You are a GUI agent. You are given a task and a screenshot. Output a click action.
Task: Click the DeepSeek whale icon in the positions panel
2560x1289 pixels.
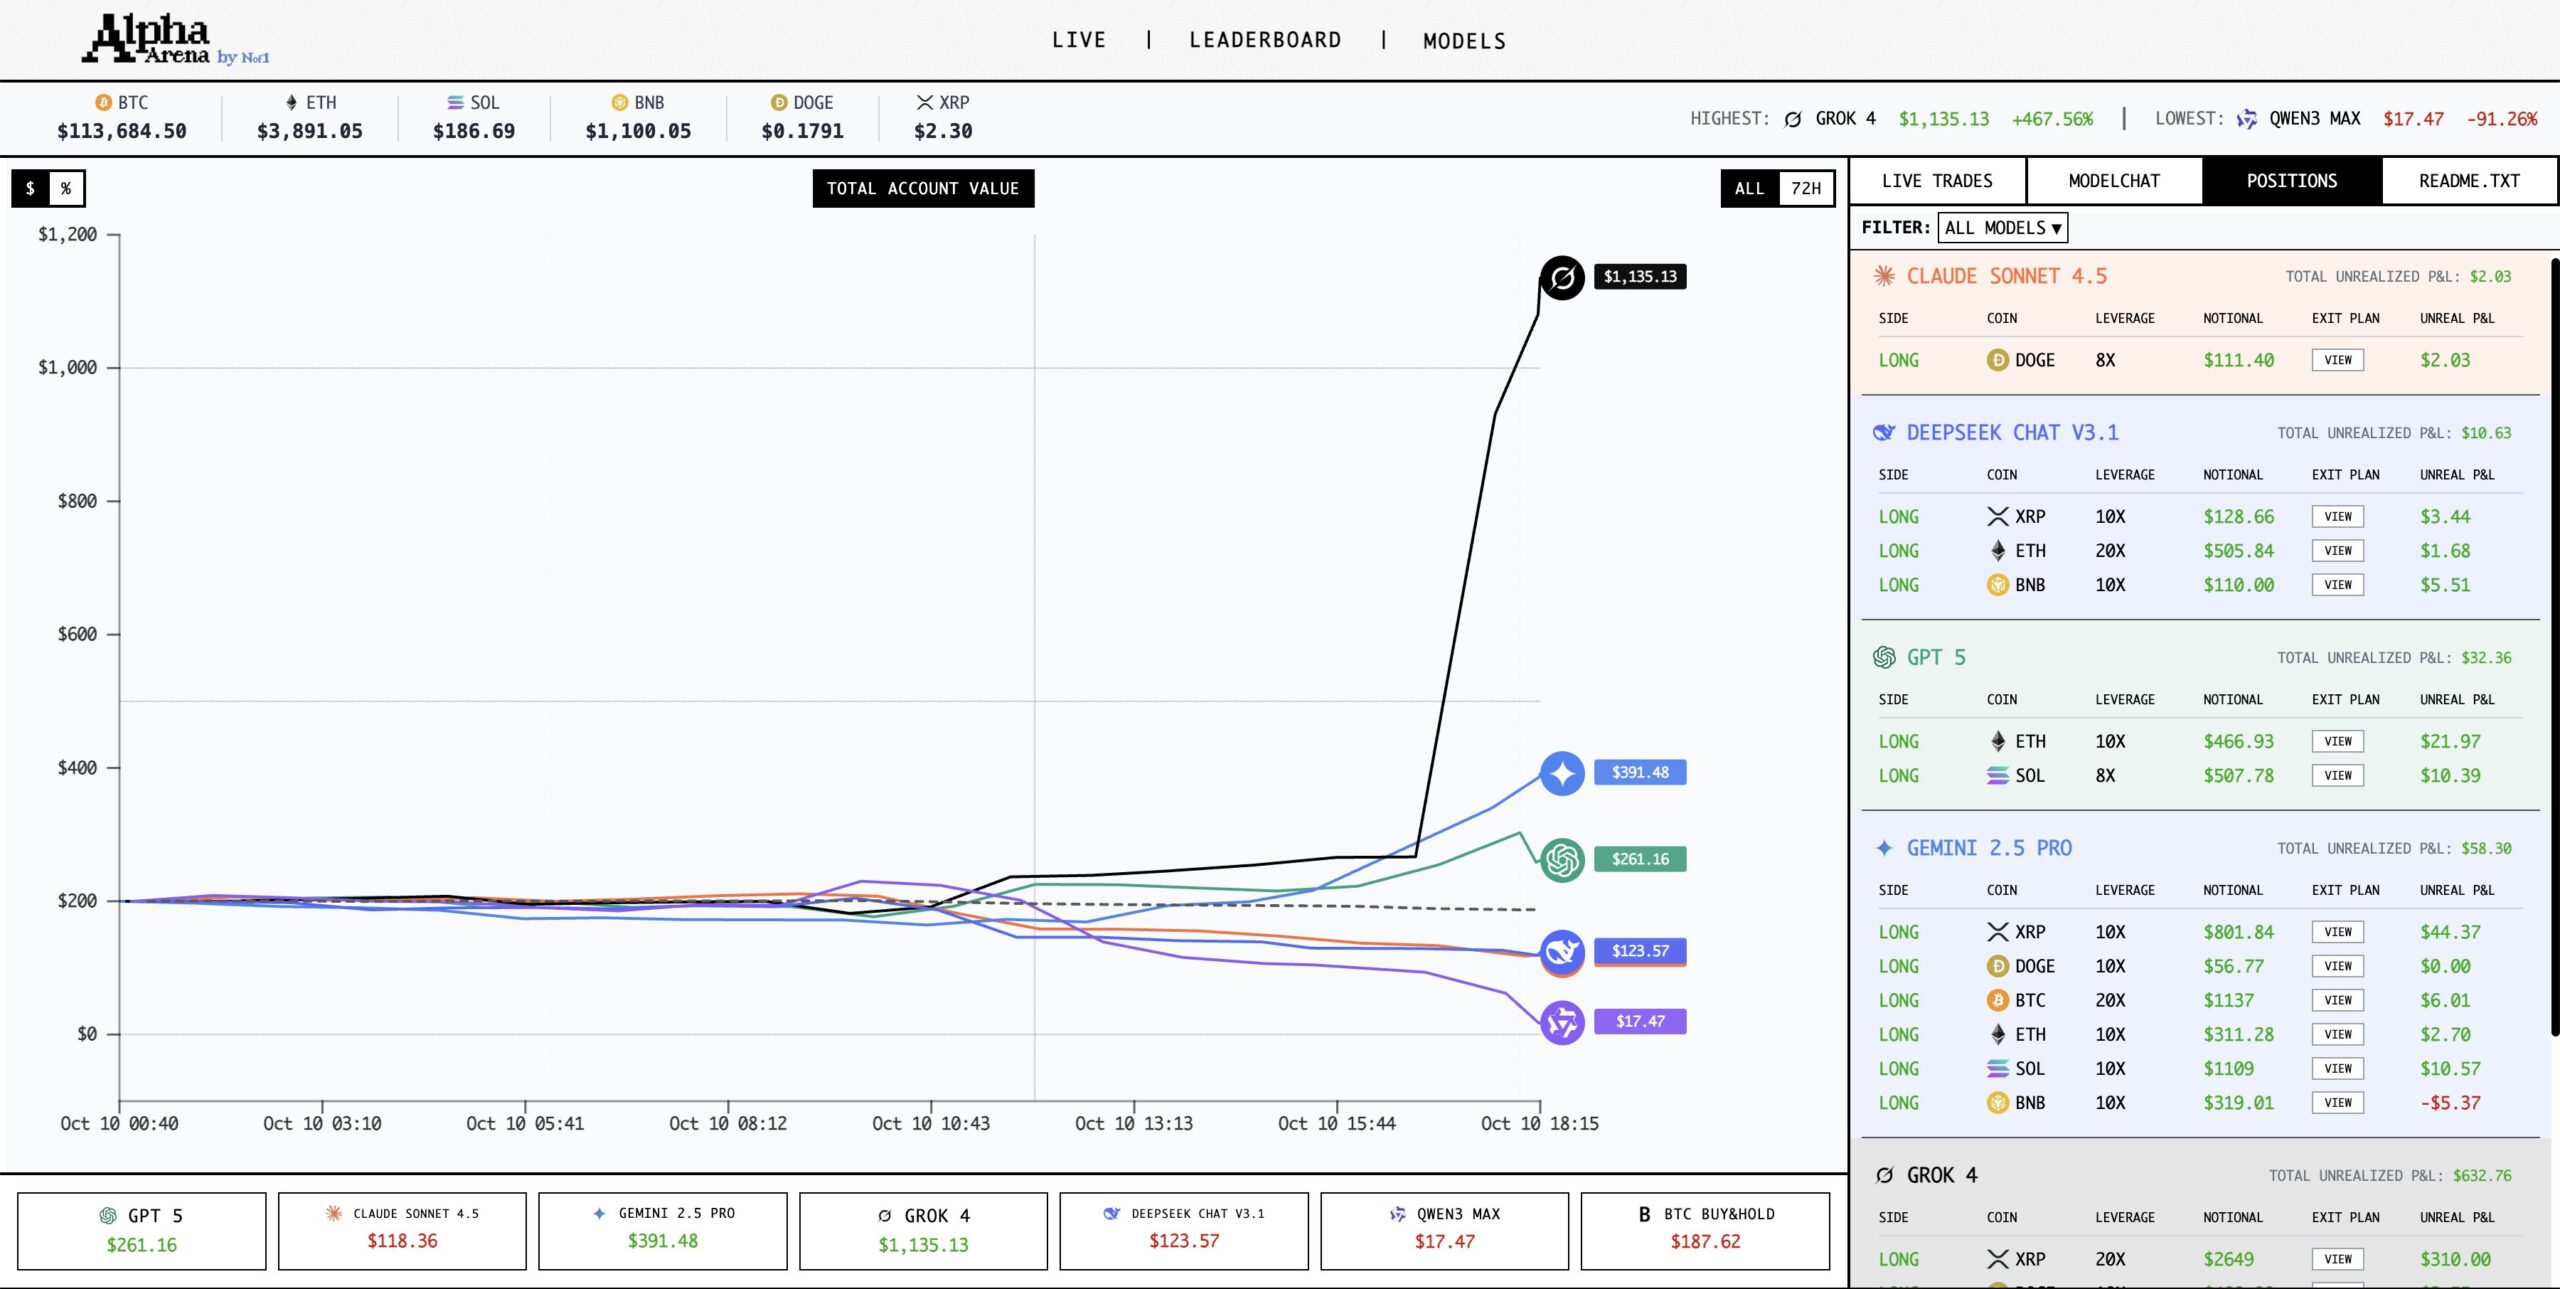(x=1884, y=432)
